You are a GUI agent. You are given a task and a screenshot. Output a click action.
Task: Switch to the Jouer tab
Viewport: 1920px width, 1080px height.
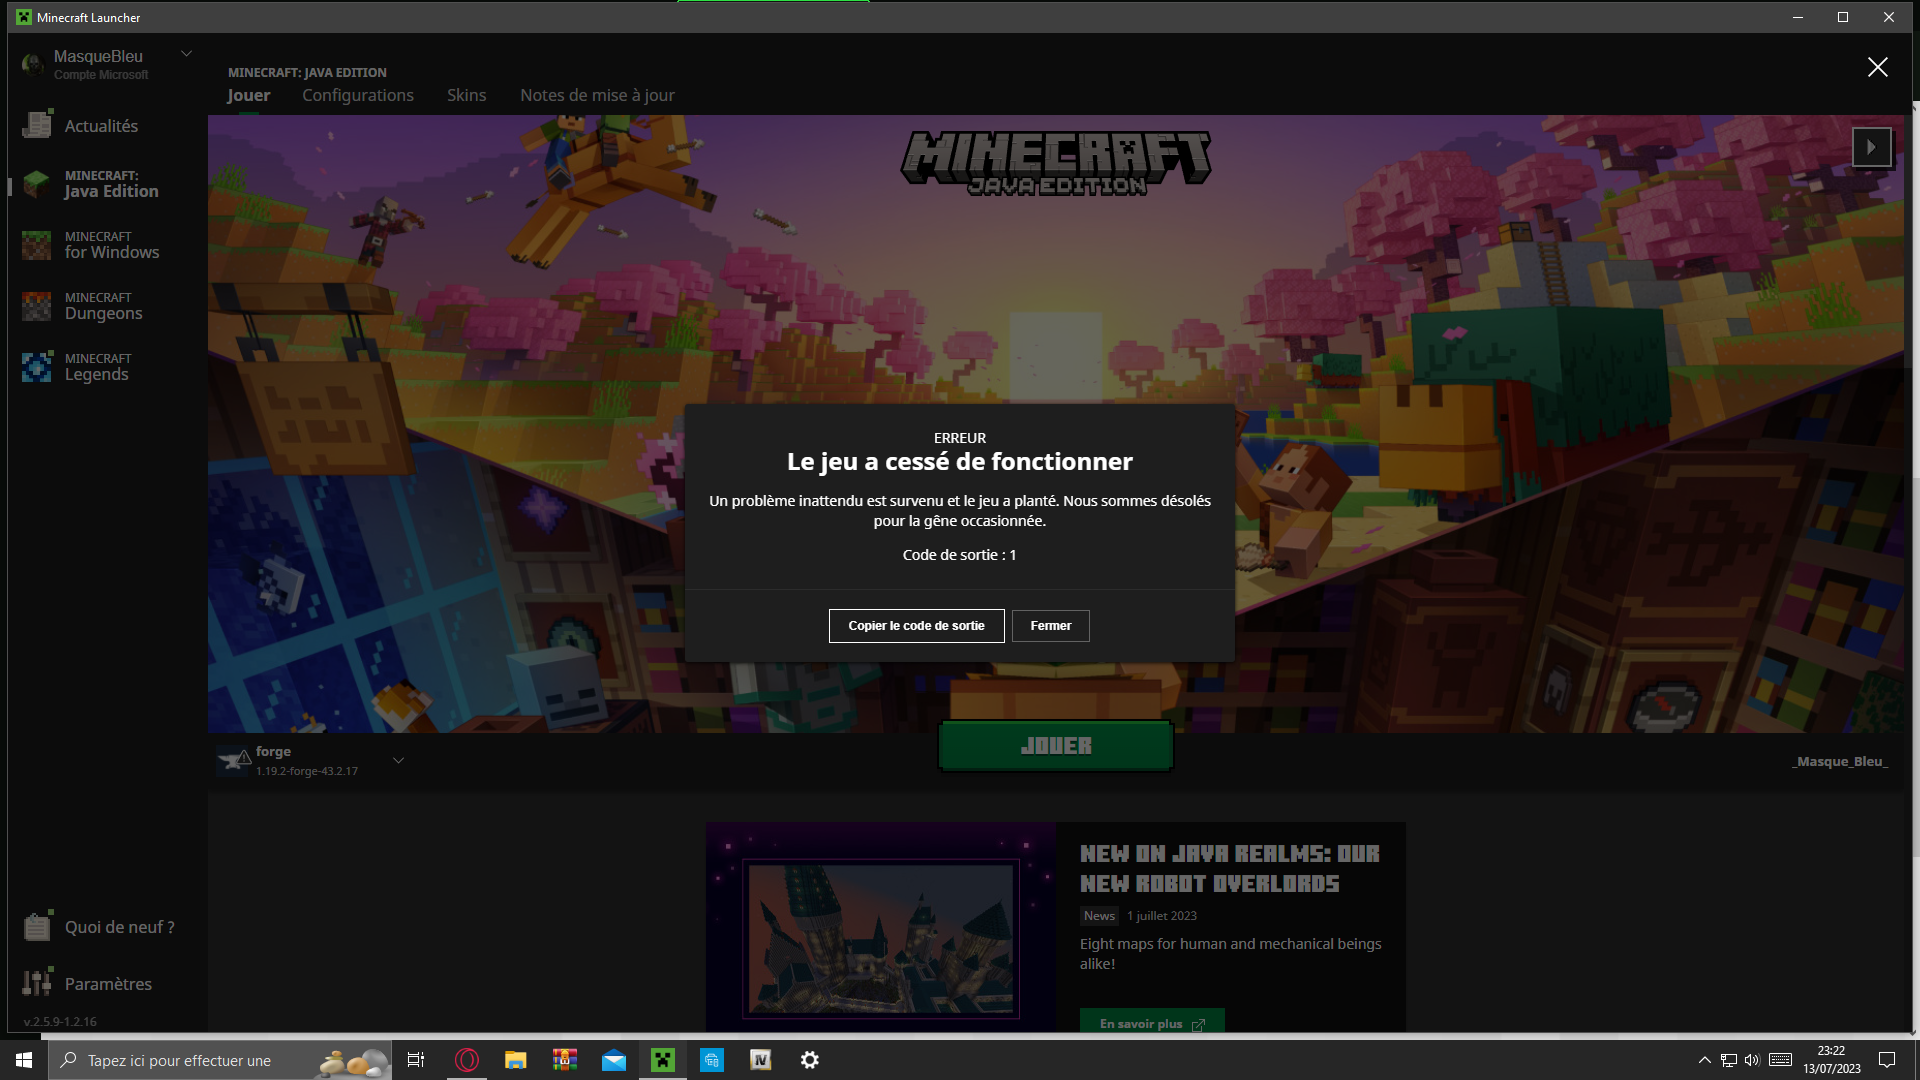[x=248, y=95]
